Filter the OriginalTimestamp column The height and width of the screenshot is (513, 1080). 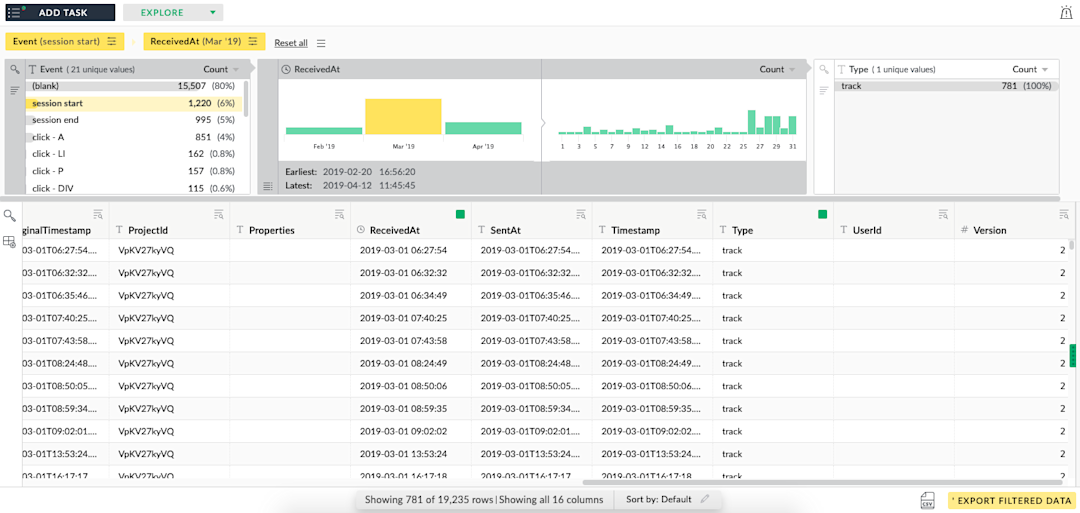[x=98, y=214]
